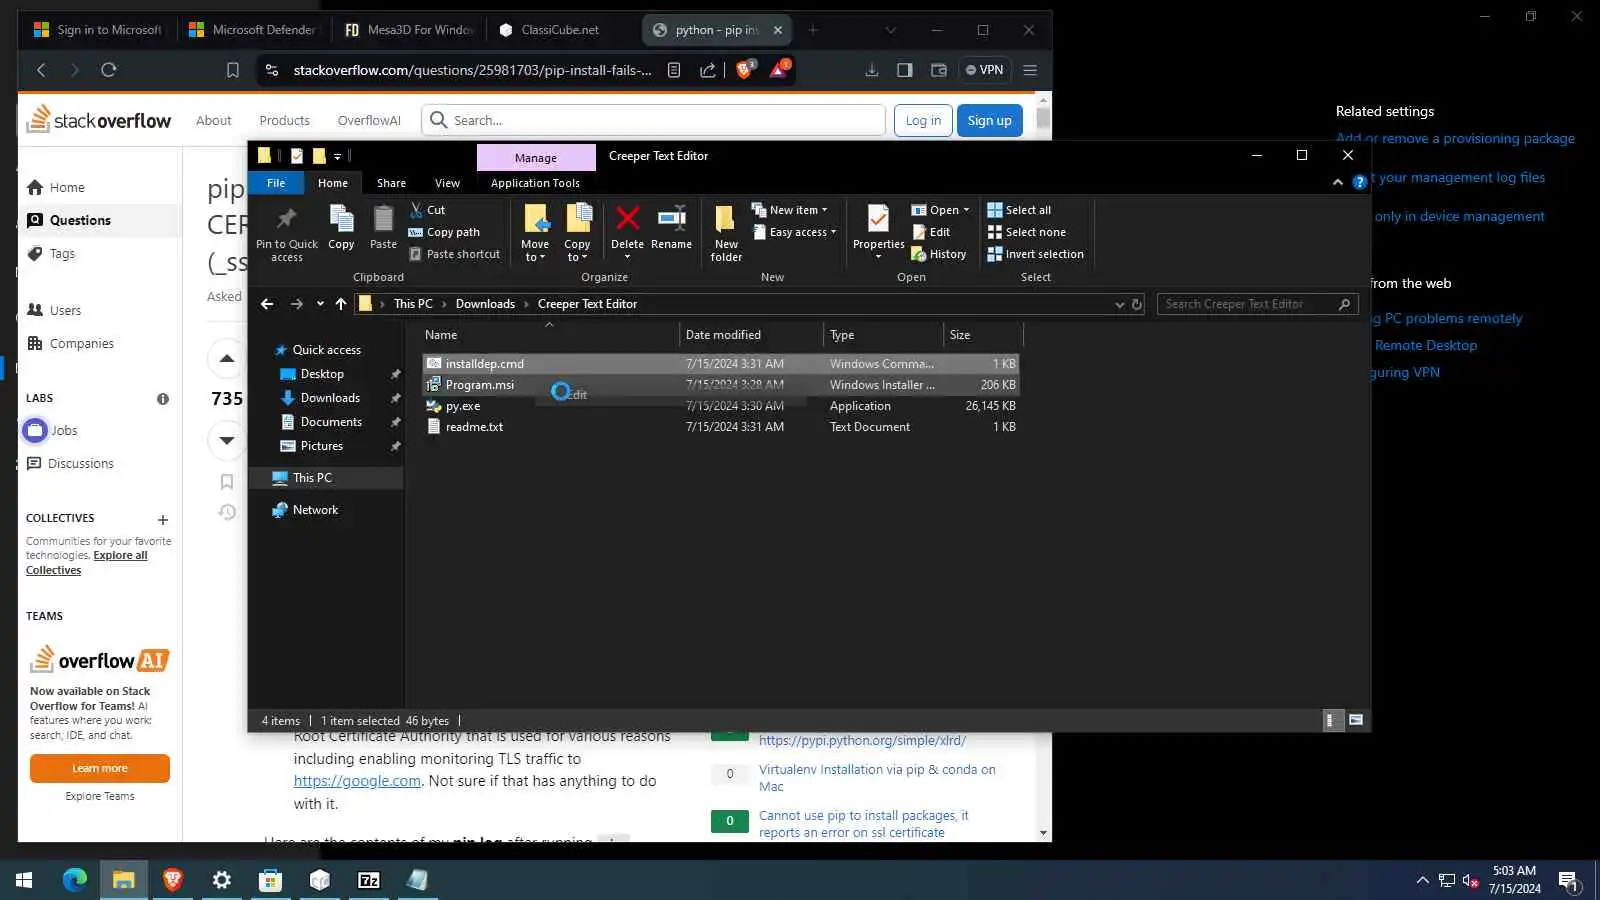Open the Copy to dropdown
Viewport: 1600px width, 900px height.
[577, 233]
